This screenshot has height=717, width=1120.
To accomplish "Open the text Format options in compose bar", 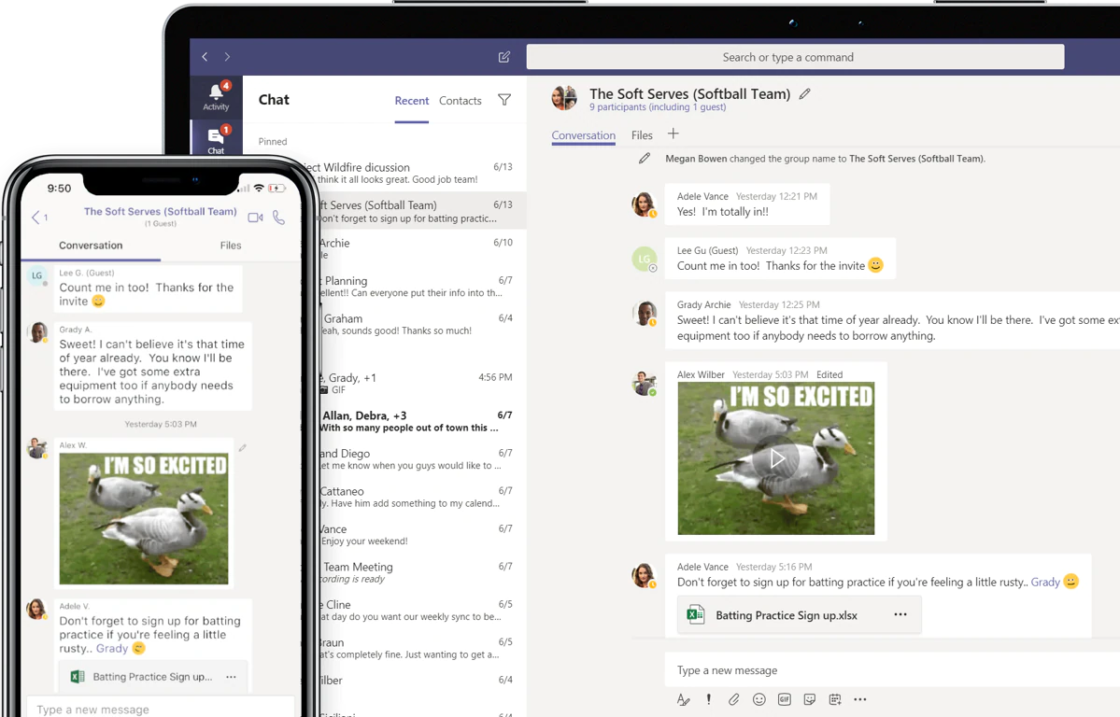I will tap(683, 699).
